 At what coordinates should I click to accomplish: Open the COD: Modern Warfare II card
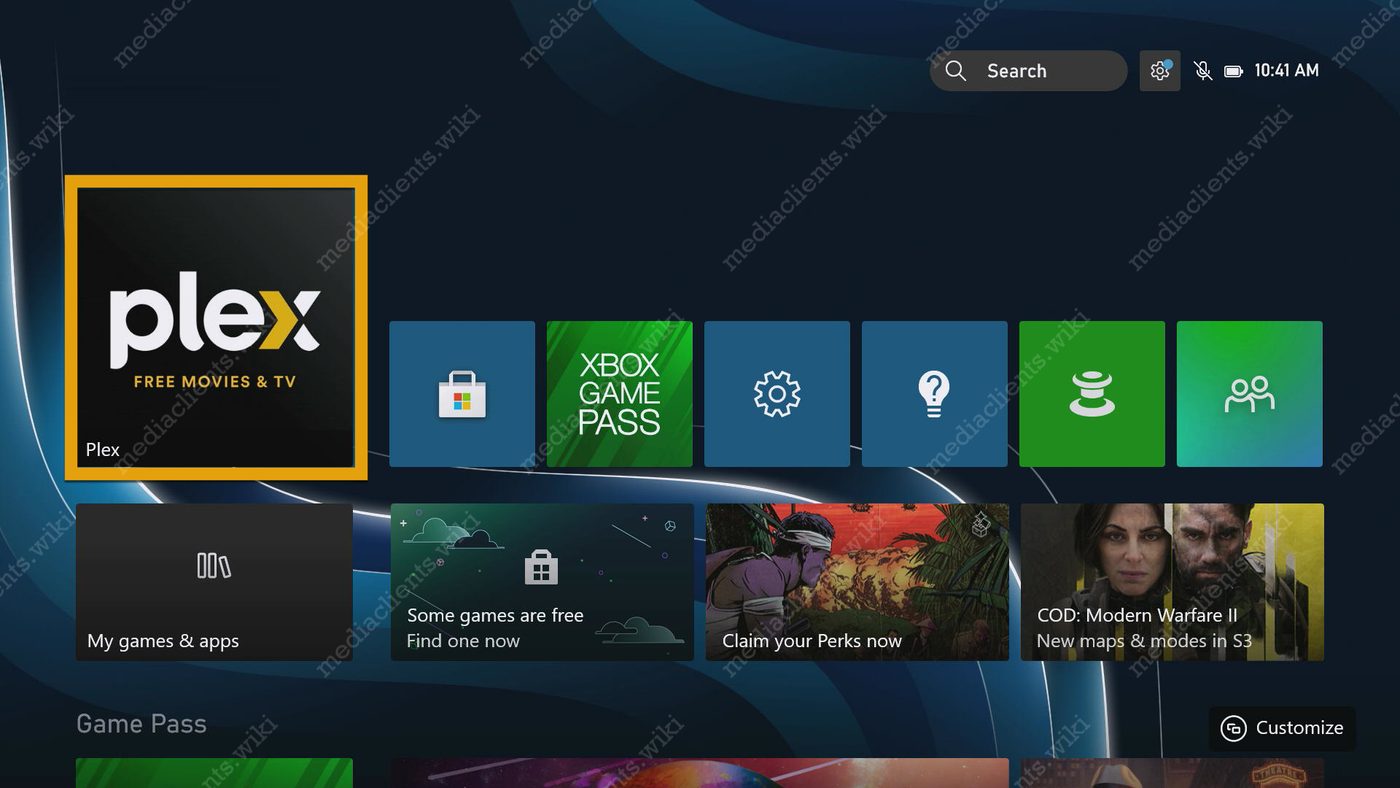(1172, 582)
